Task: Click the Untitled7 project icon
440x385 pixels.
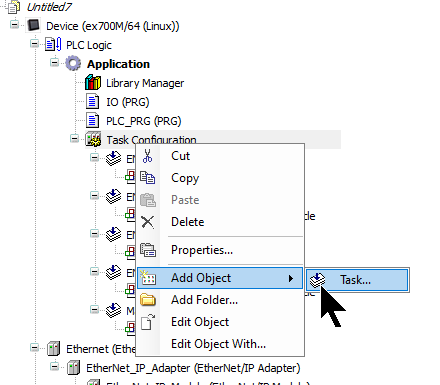Action: 13,7
